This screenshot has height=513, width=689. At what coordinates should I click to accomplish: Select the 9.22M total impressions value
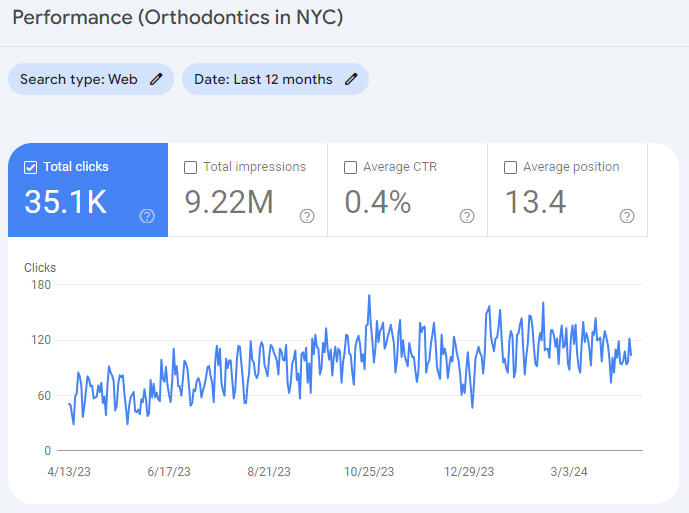click(x=229, y=202)
